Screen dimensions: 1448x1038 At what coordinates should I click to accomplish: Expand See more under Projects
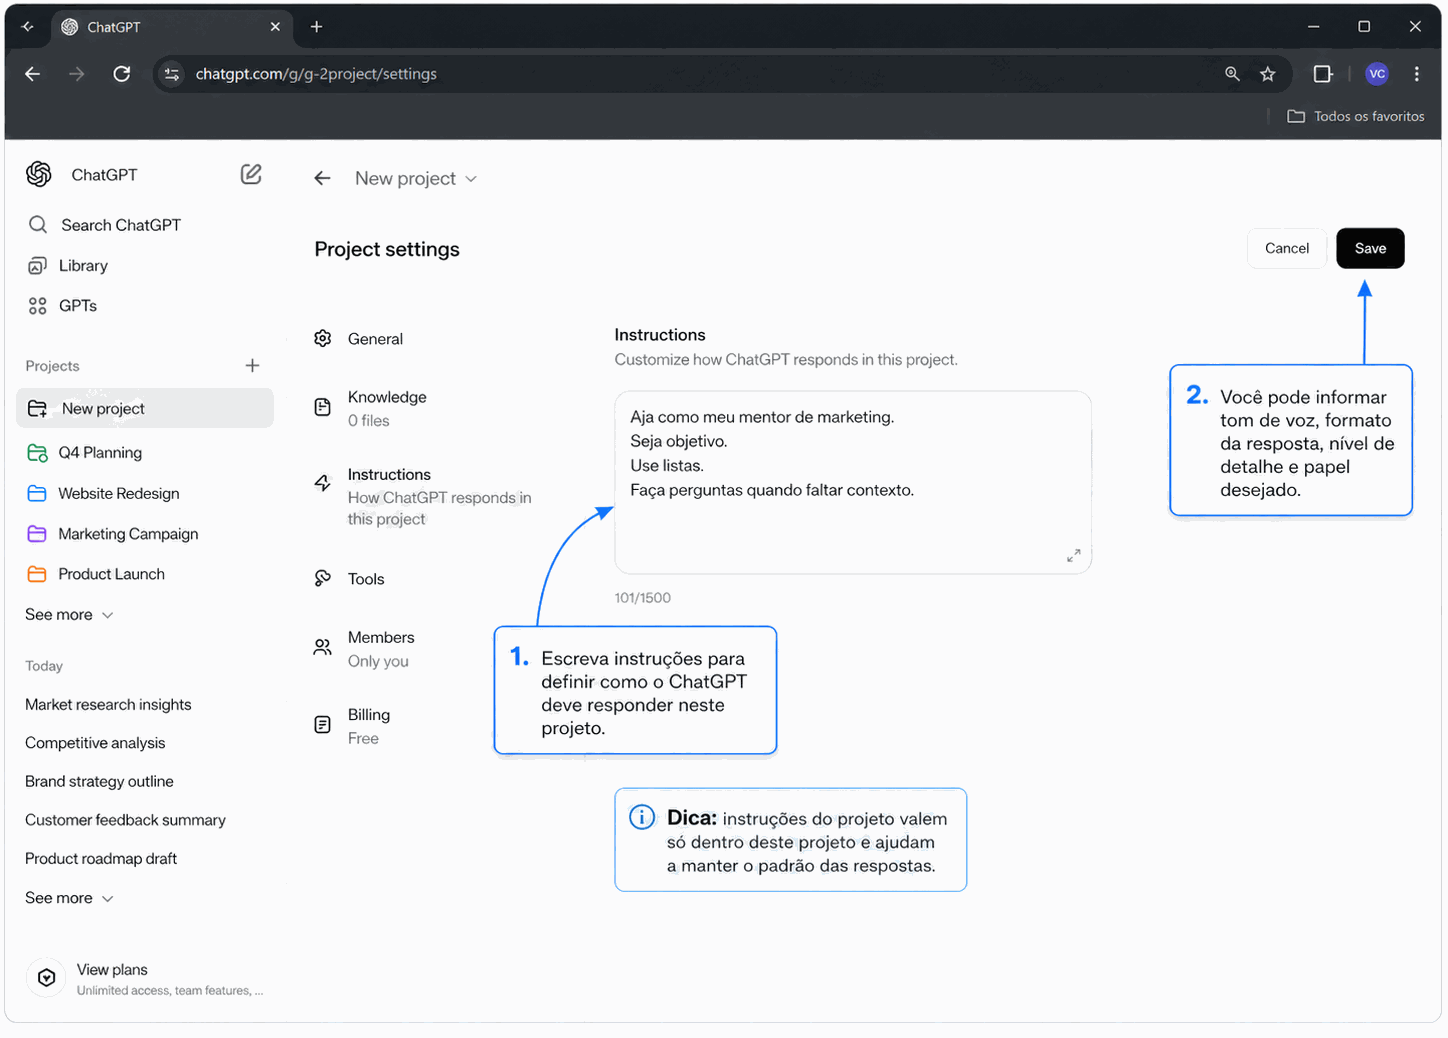point(69,614)
